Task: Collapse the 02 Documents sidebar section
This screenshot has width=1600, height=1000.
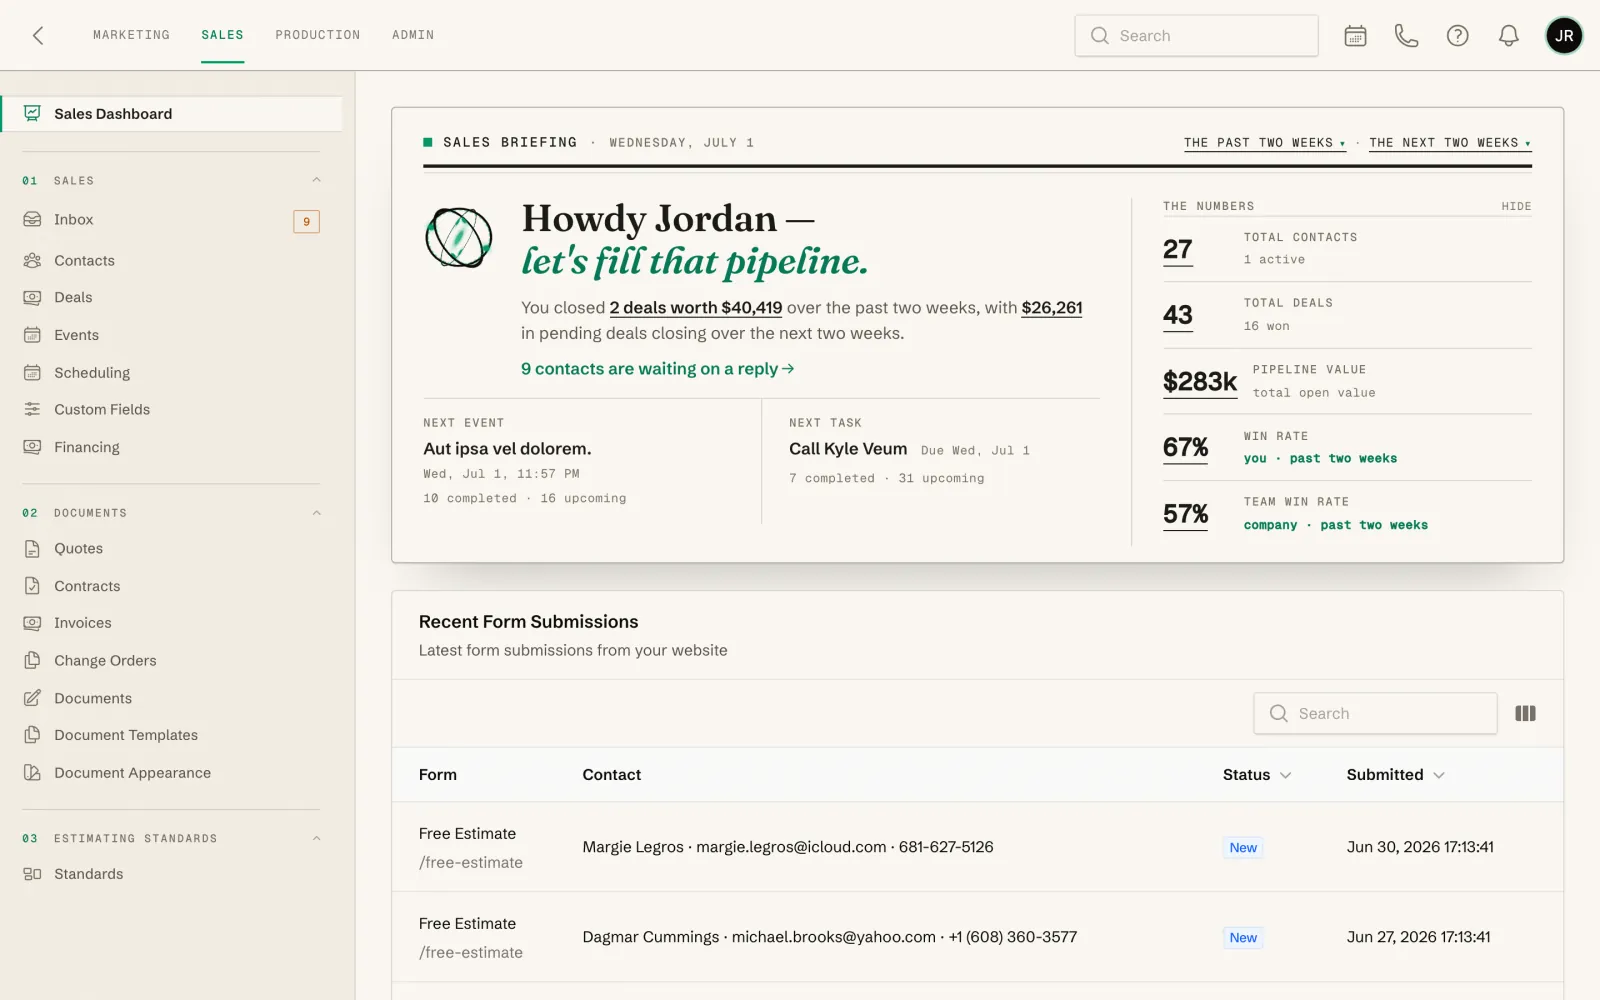Action: click(x=316, y=513)
